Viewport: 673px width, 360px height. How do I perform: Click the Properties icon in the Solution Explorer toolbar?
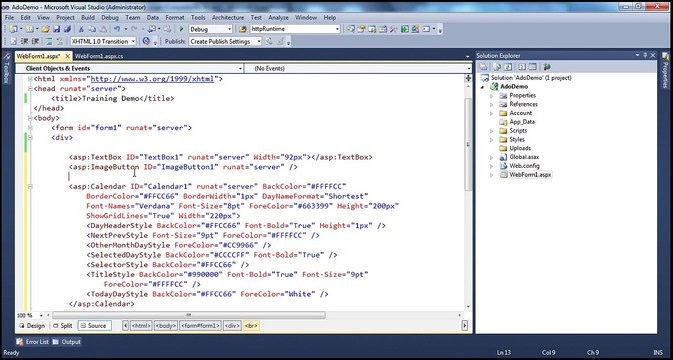click(483, 67)
